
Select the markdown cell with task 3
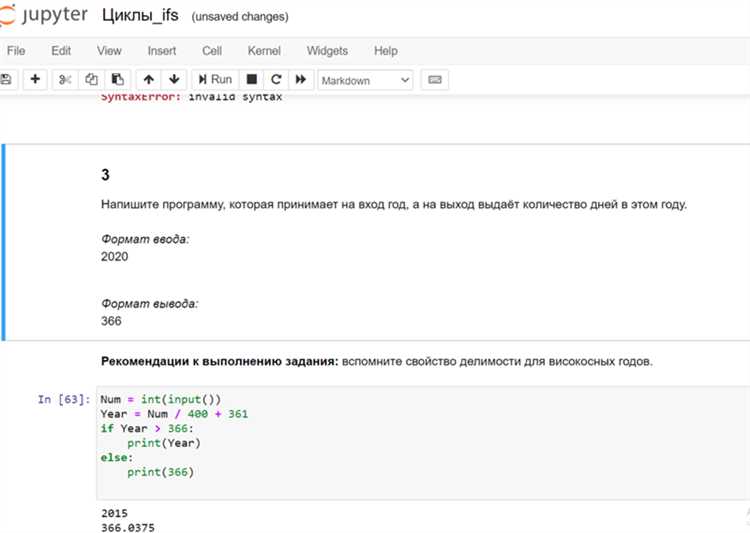[x=400, y=240]
